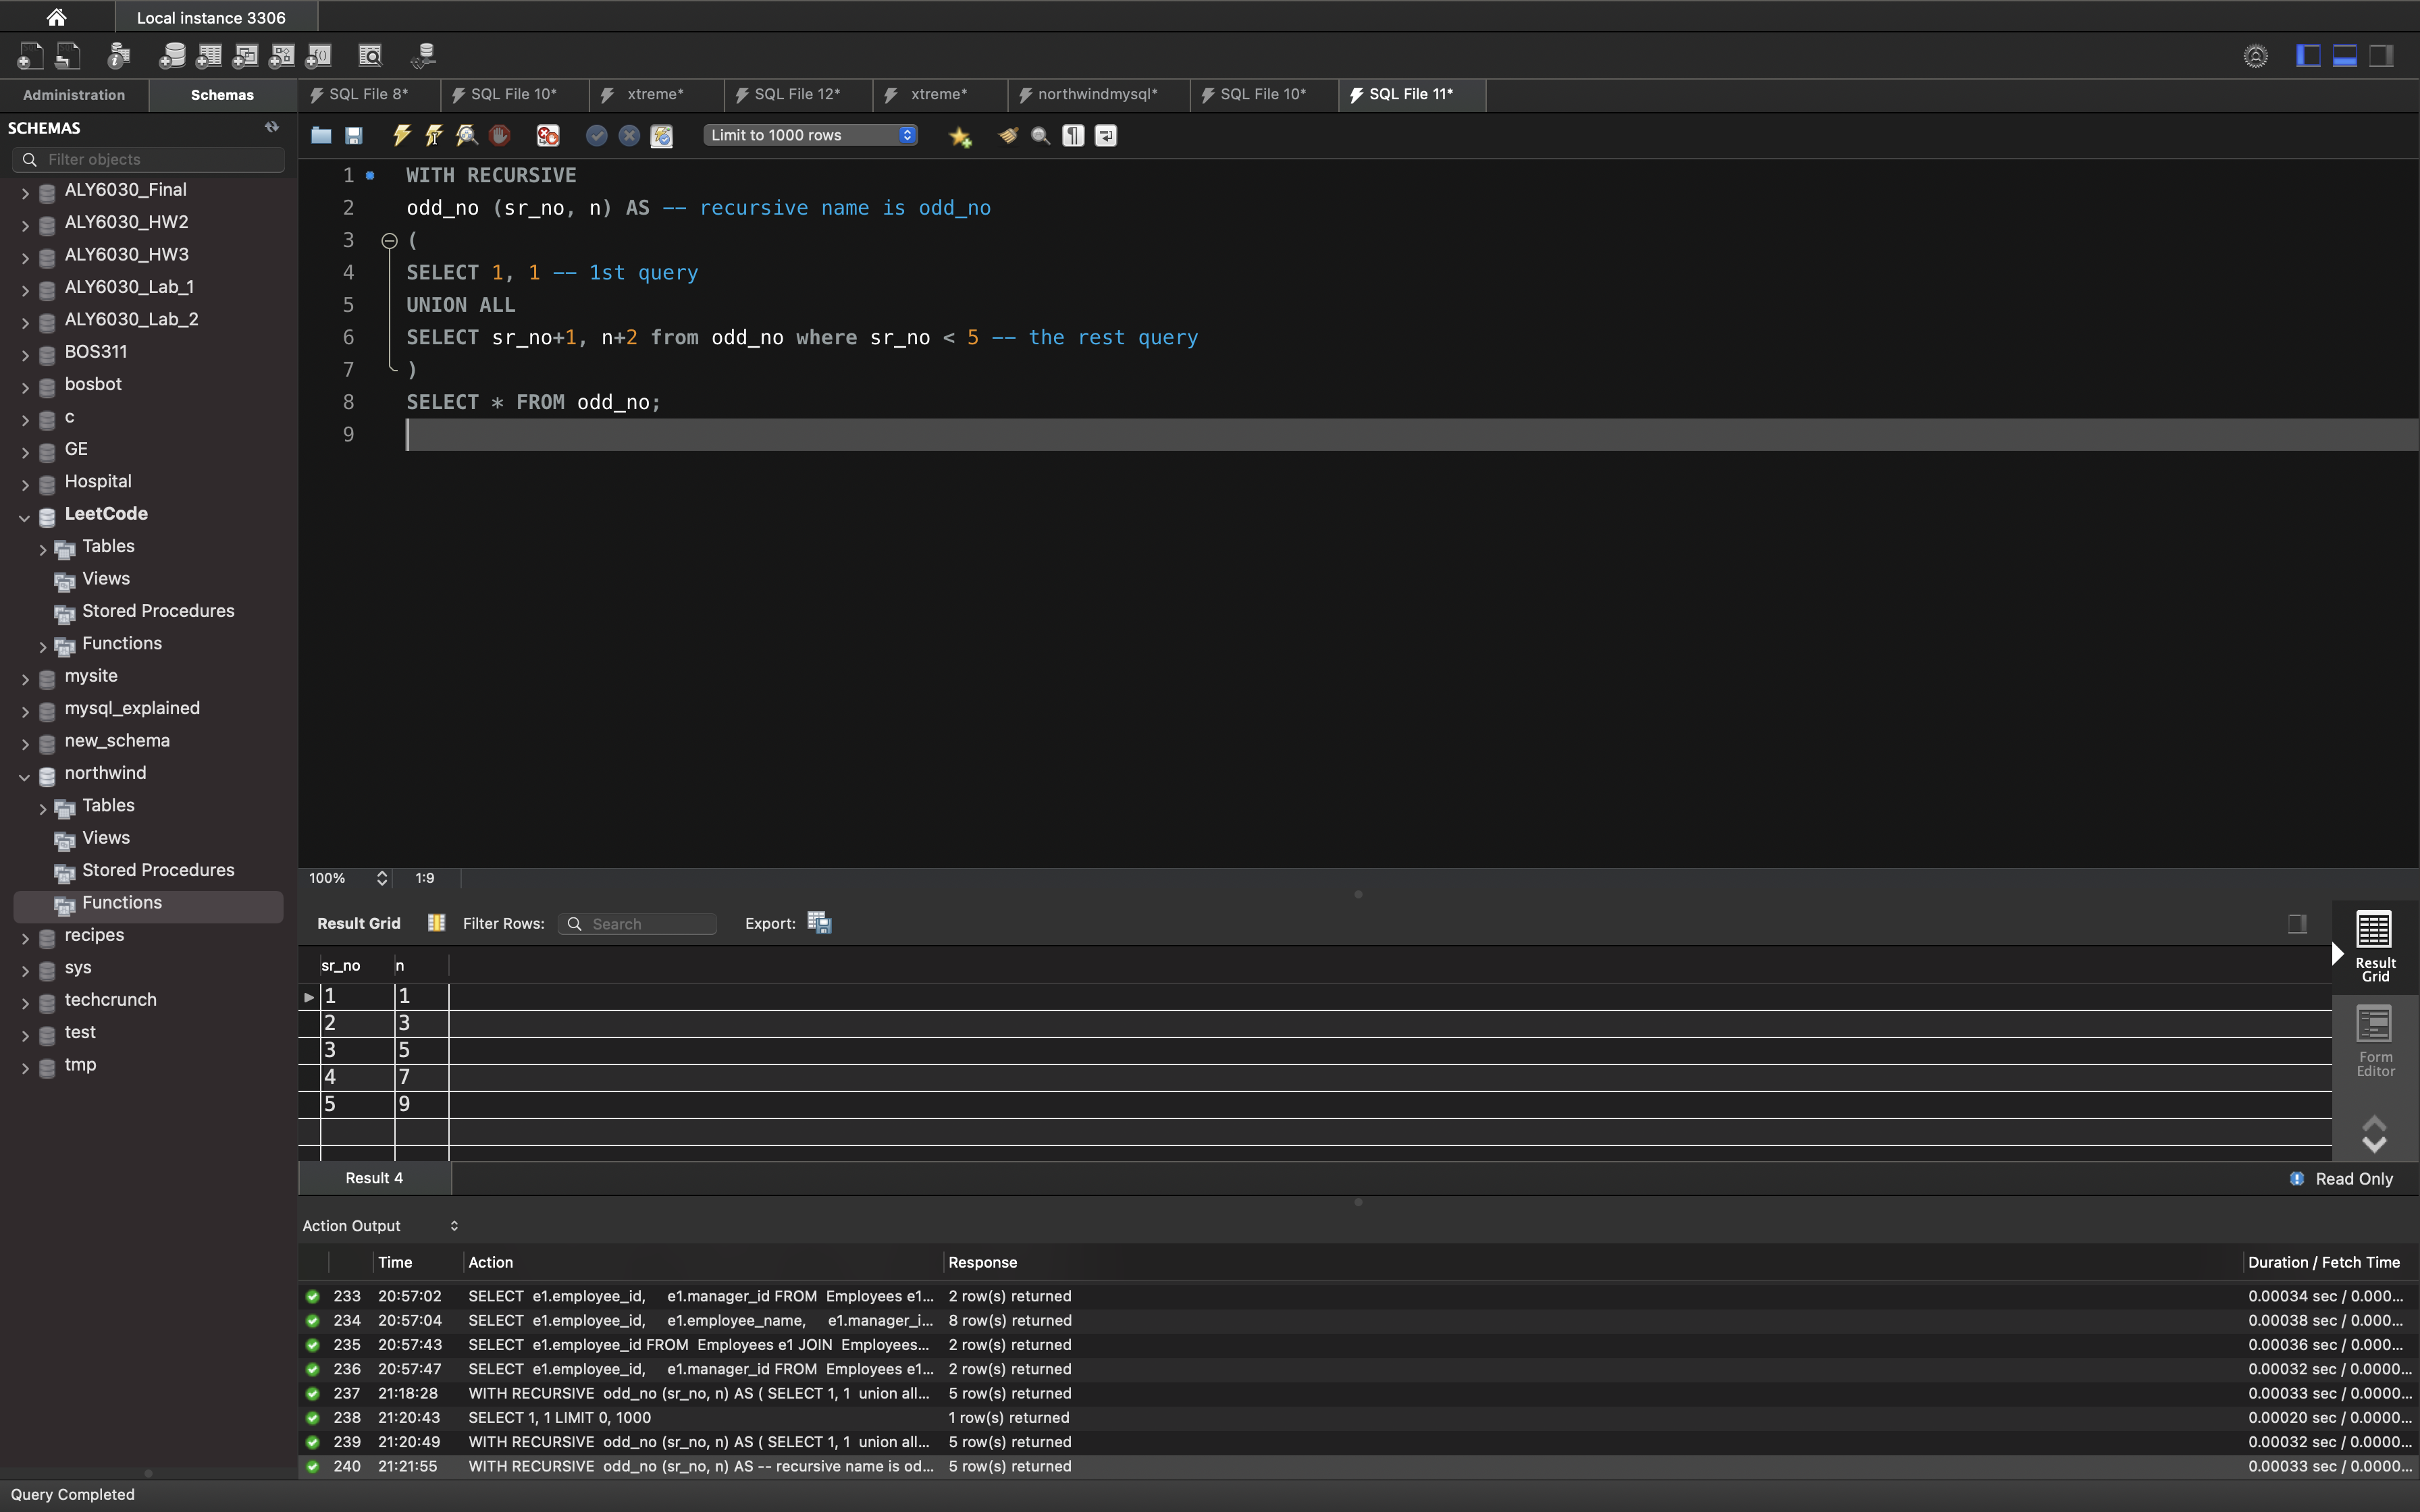The height and width of the screenshot is (1512, 2420).
Task: Expand the ALY6030_Final schema
Action: click(x=25, y=192)
